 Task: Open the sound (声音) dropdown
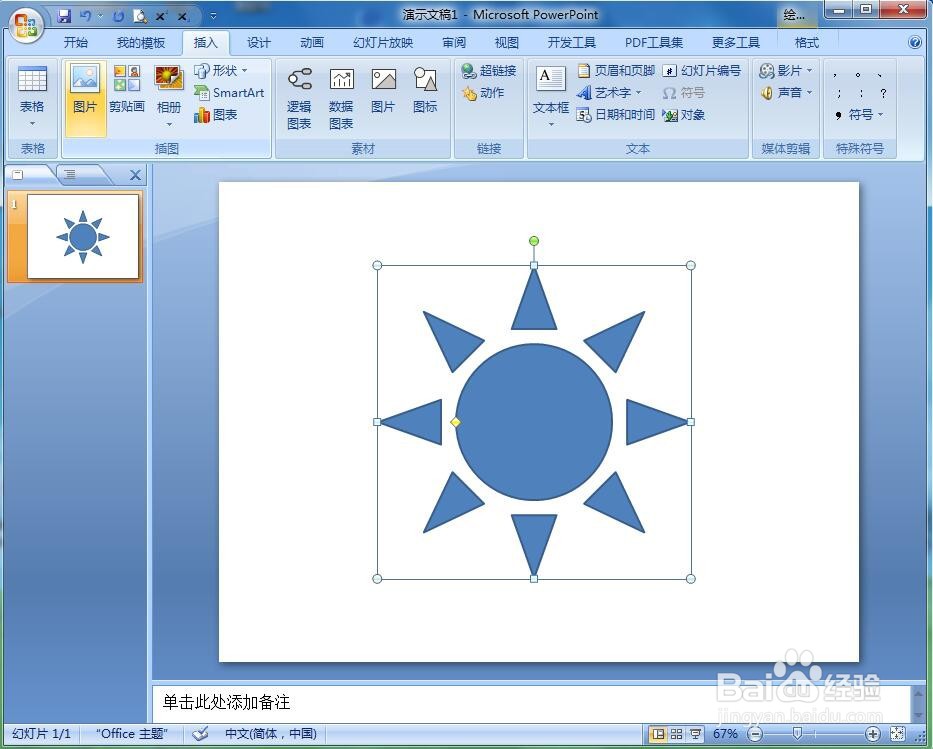[x=786, y=92]
